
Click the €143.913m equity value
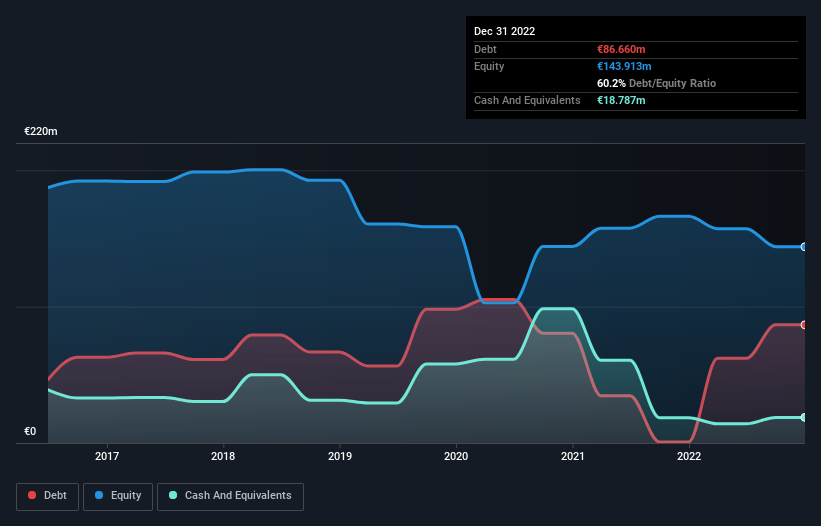pos(624,66)
